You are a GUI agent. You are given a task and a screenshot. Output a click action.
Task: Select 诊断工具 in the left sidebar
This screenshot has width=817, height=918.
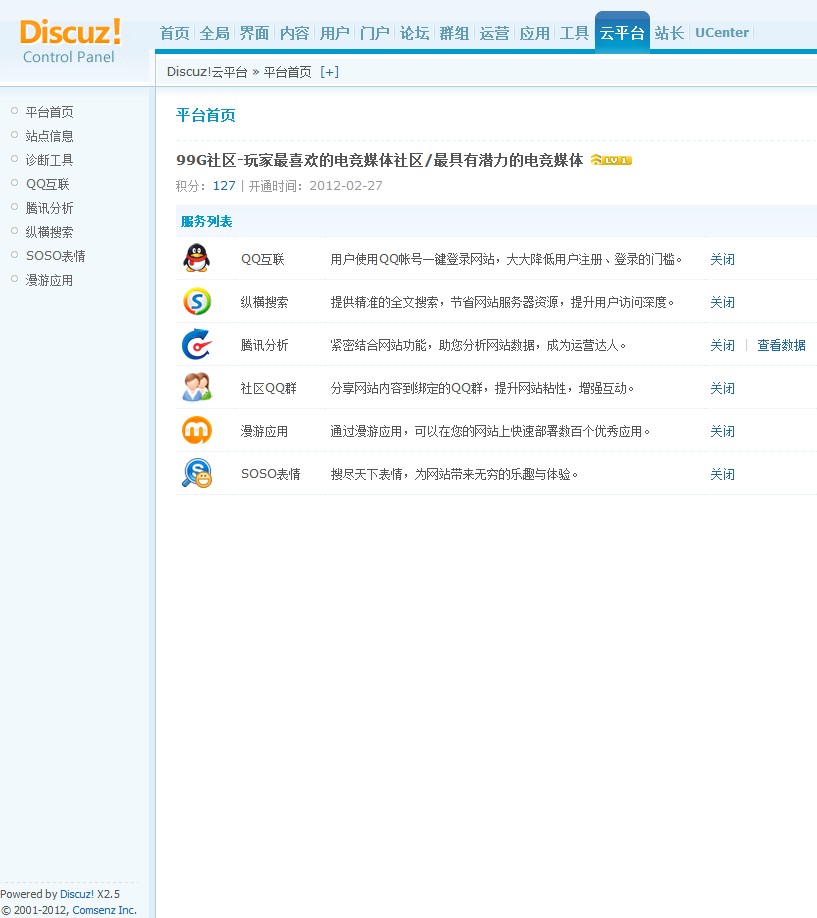tap(50, 160)
